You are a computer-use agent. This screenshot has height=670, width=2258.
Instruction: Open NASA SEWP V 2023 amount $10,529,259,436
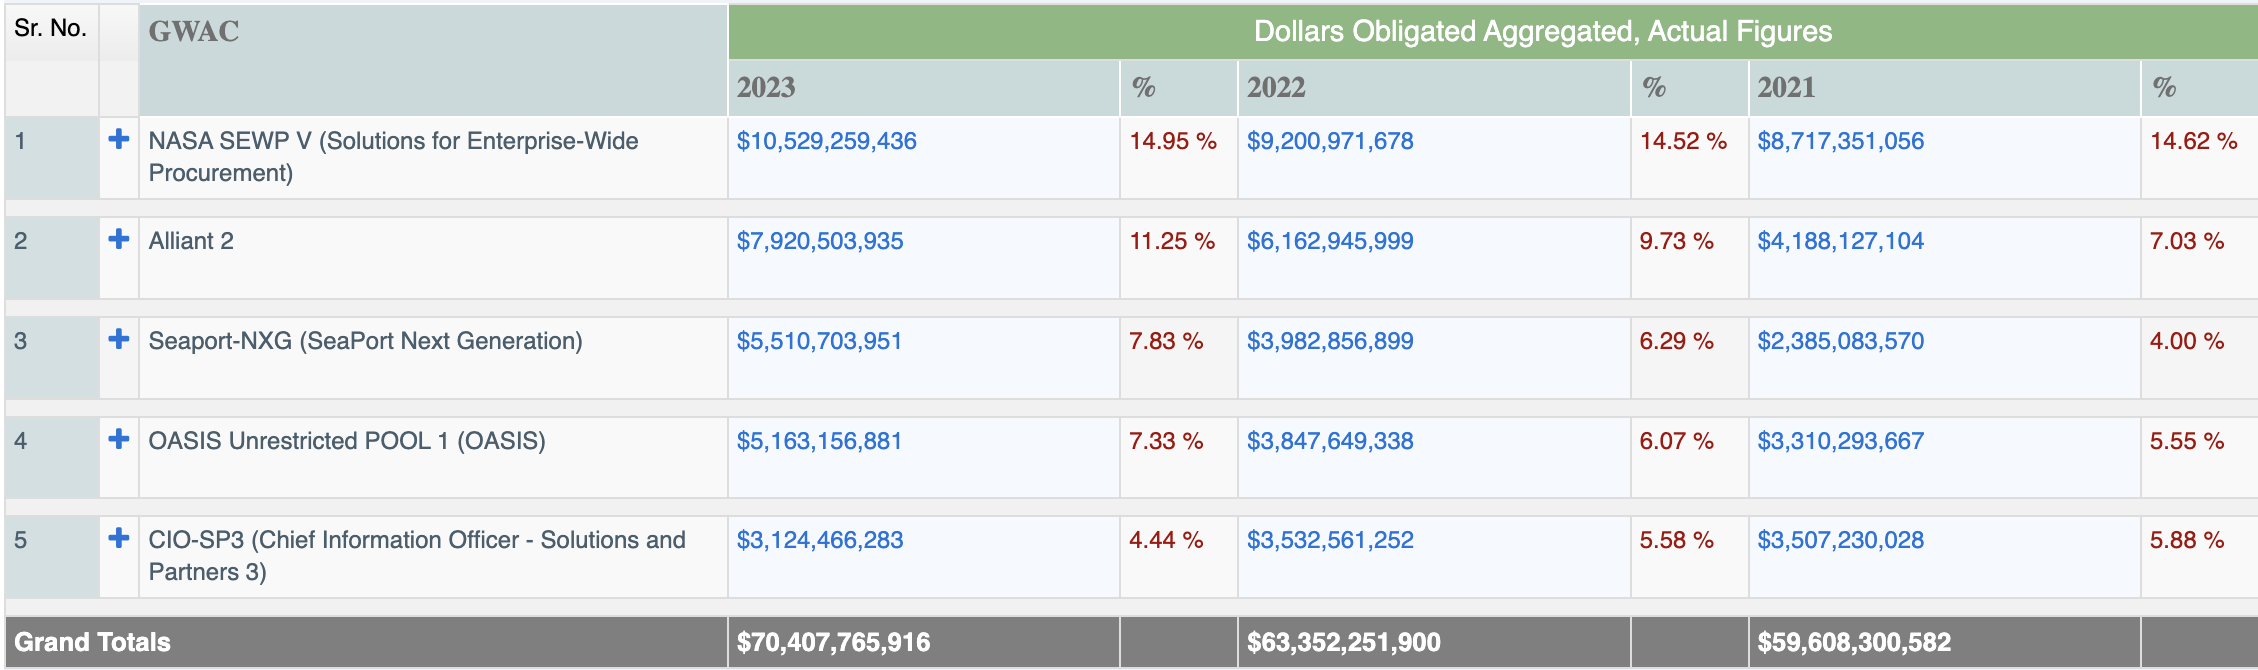826,141
